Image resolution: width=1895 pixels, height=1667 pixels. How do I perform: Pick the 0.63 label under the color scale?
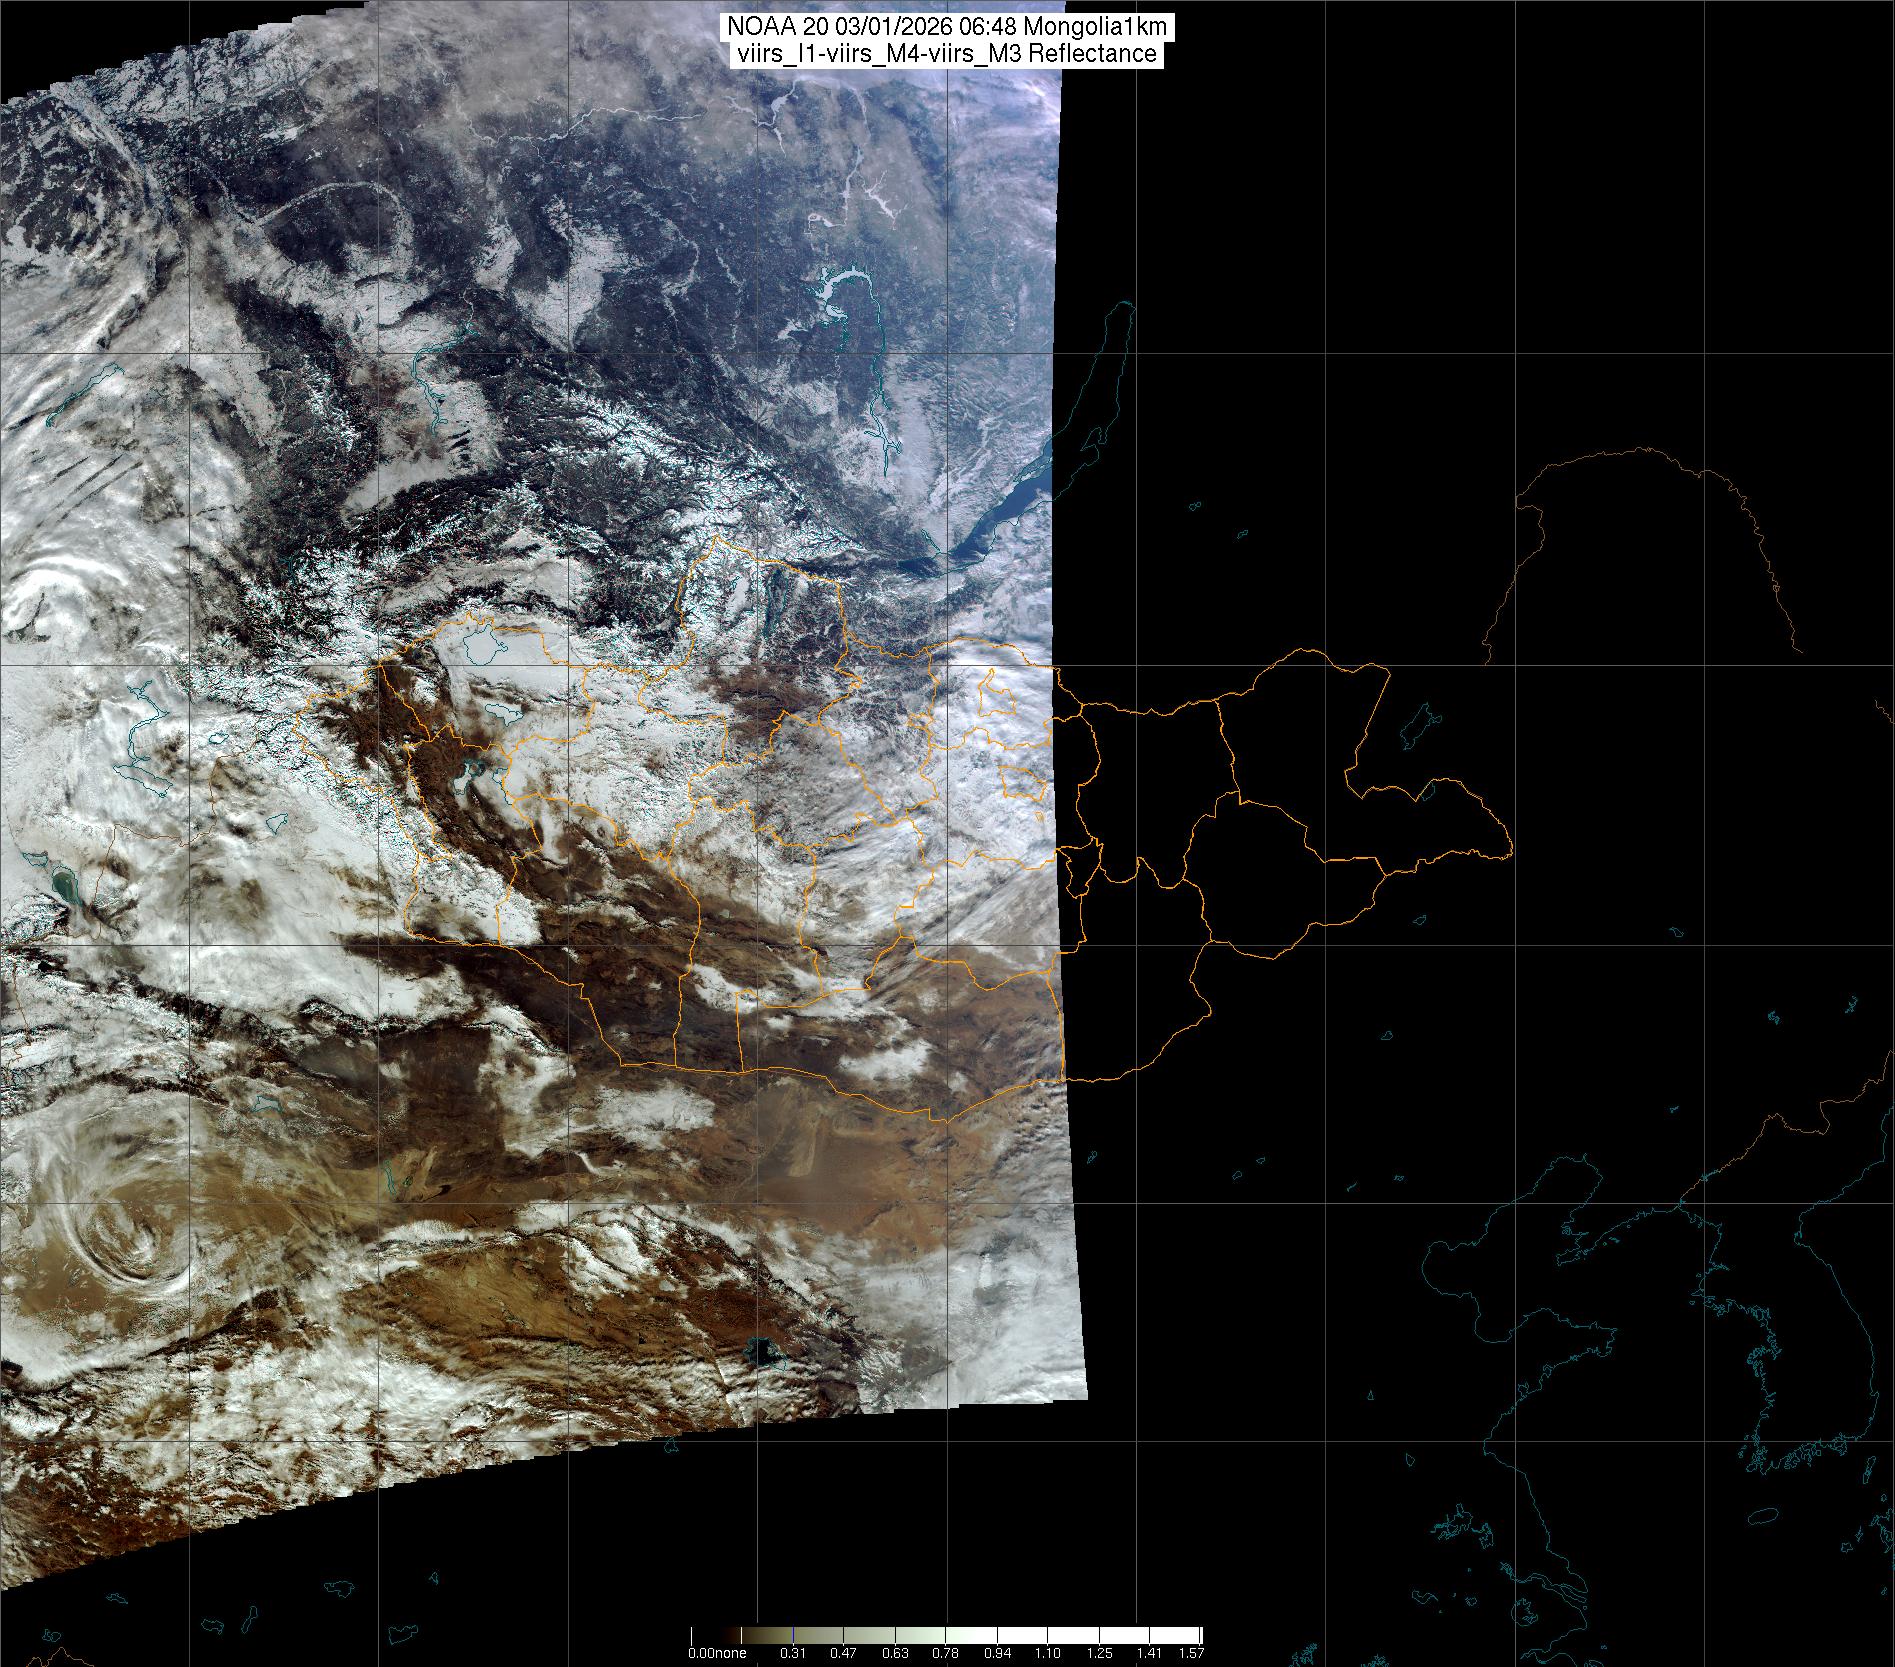[x=894, y=1653]
